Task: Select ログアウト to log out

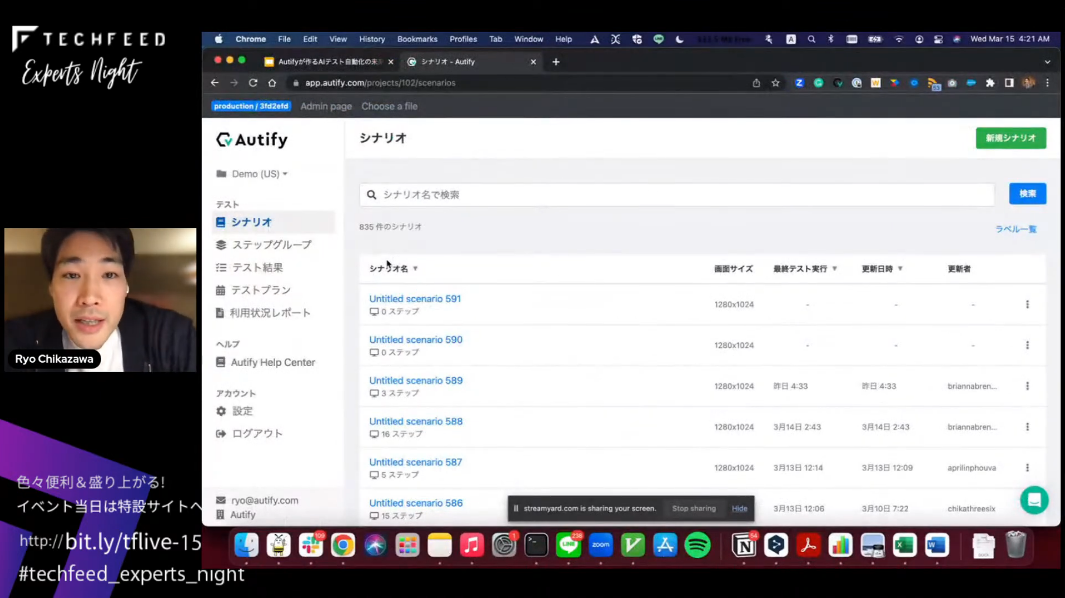Action: click(249, 434)
